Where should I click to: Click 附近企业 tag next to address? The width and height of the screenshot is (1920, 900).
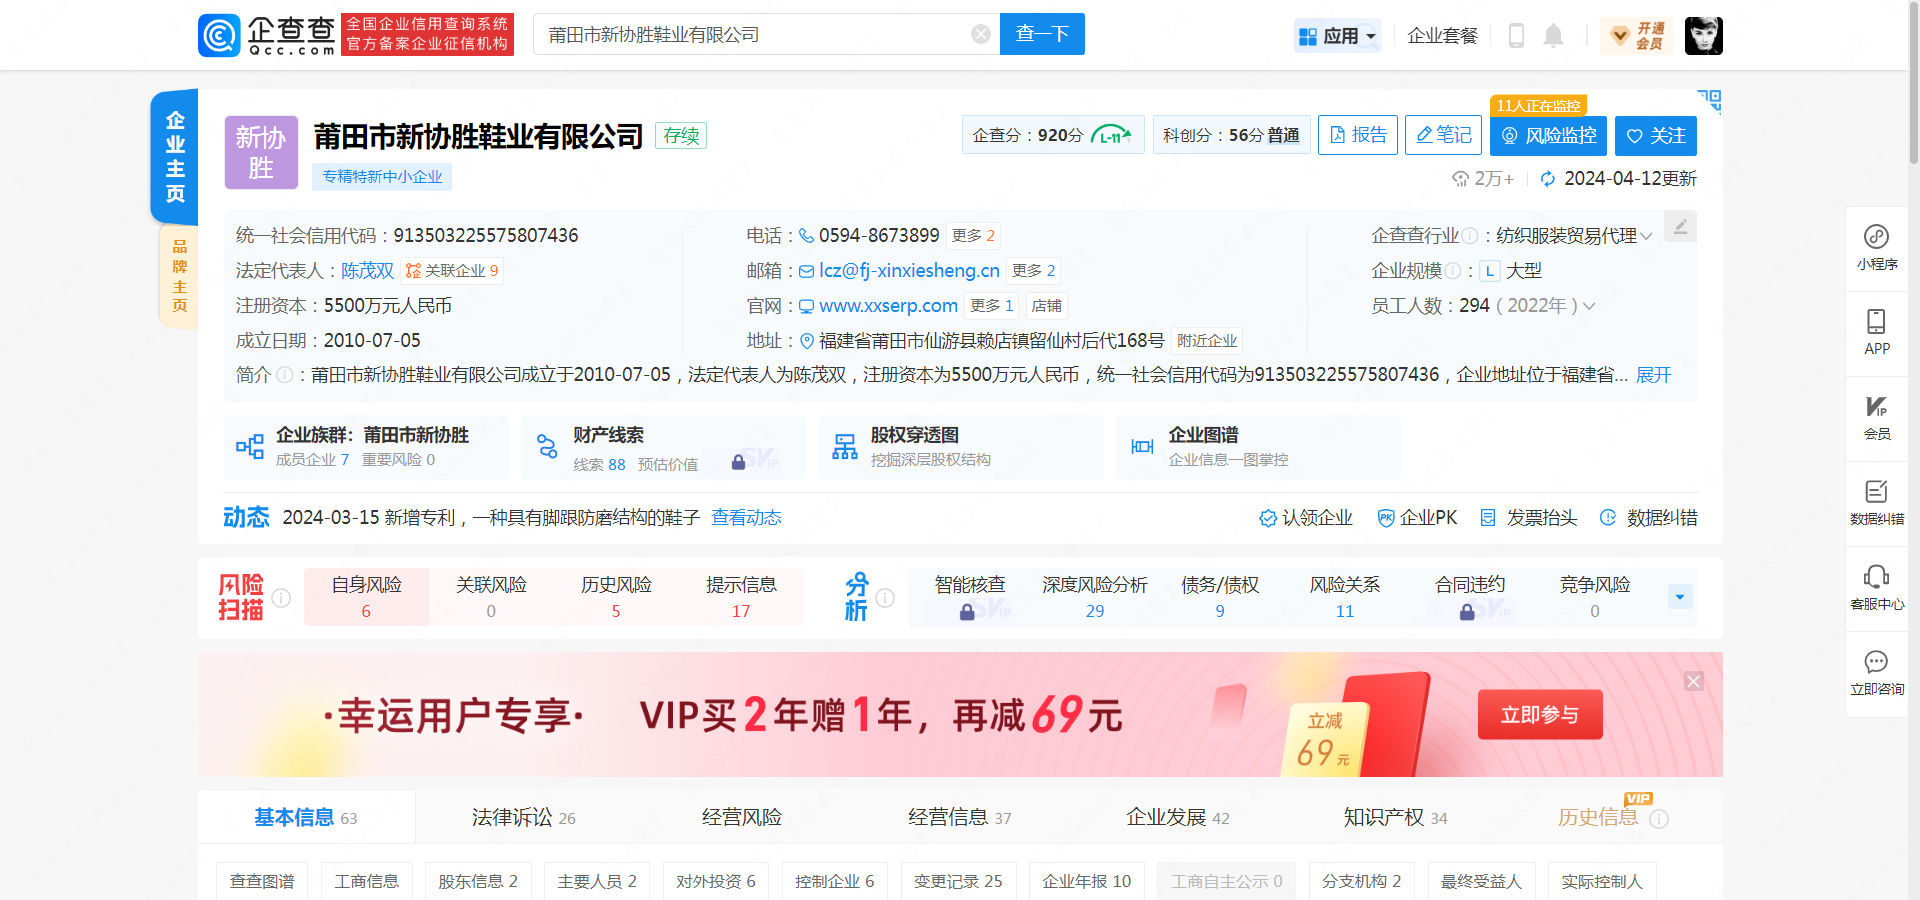[x=1207, y=341]
